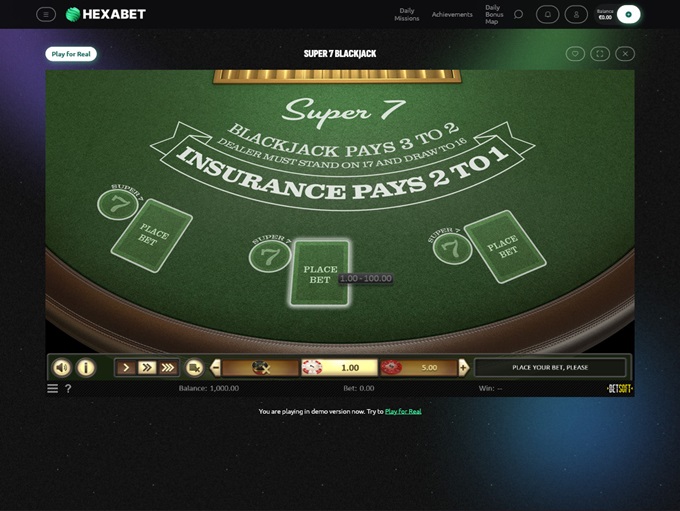Place bet on the center betting spot
The image size is (680, 511).
coord(320,273)
